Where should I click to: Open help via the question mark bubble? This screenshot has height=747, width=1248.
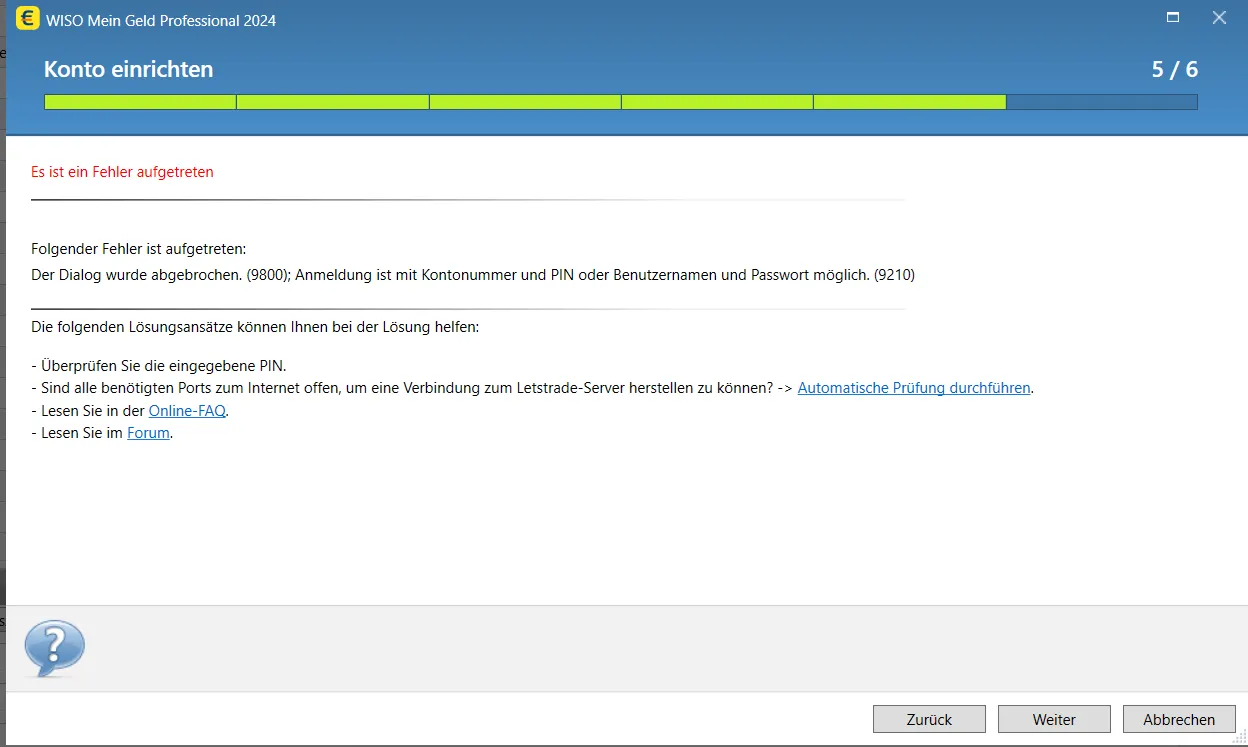pos(54,648)
